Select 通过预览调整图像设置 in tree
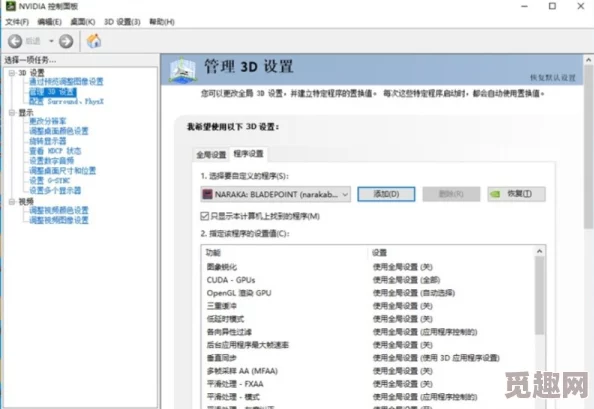This screenshot has width=594, height=409. [x=66, y=81]
